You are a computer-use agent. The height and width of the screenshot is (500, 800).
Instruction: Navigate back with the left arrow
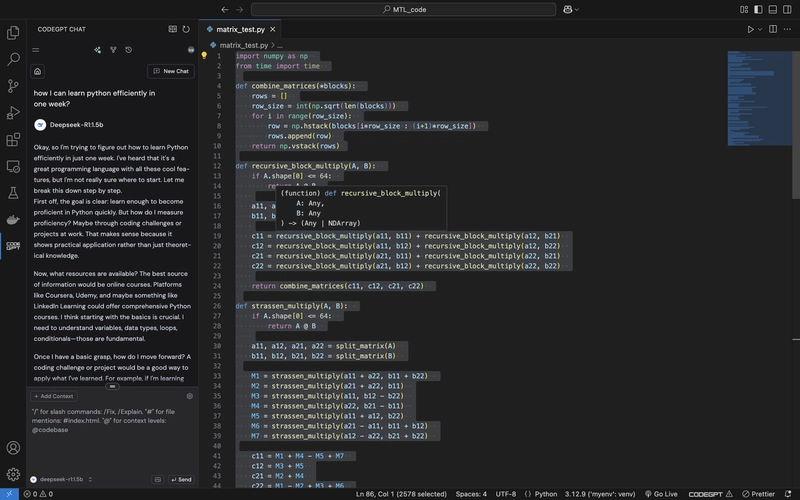(x=225, y=9)
